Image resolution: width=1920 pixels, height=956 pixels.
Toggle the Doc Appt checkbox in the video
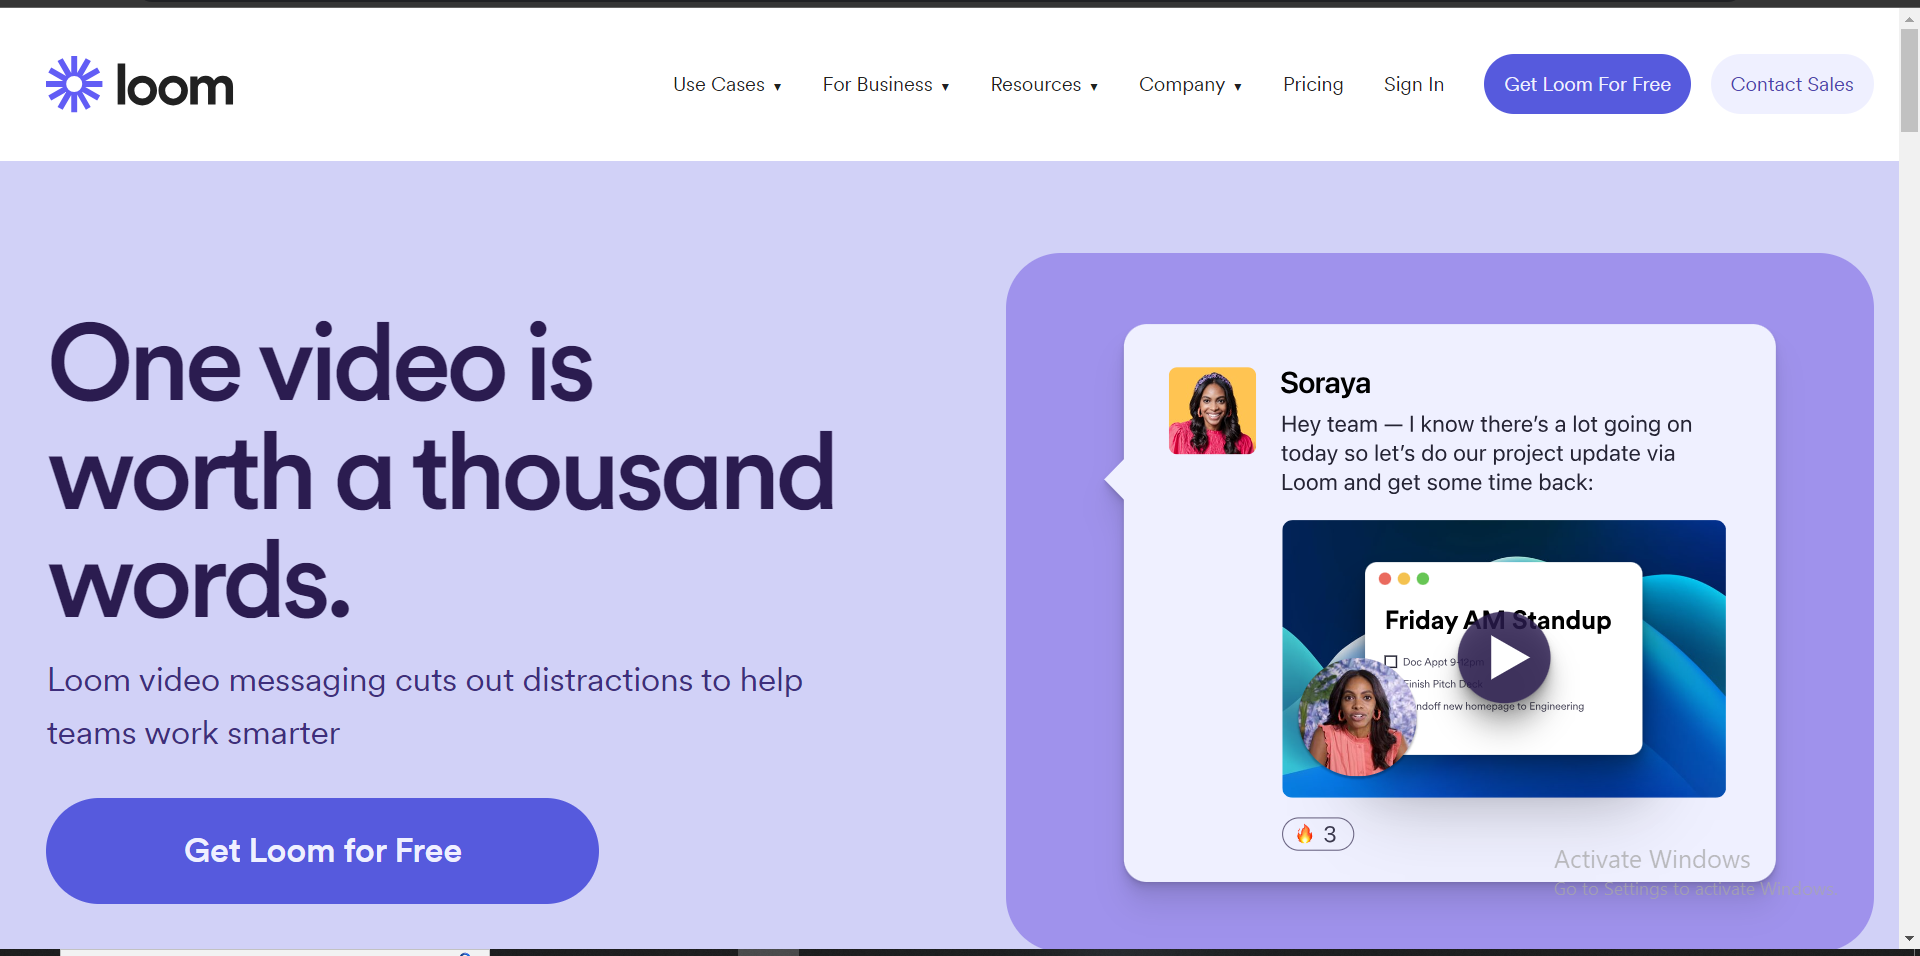1391,662
